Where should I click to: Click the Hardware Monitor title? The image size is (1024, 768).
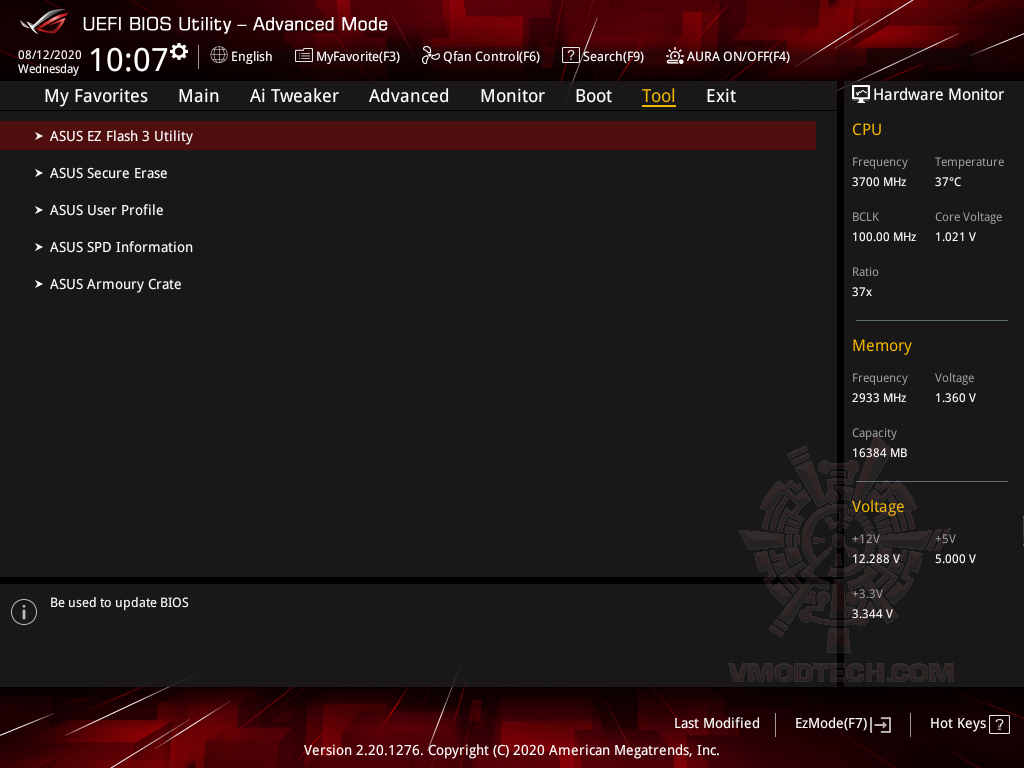pyautogui.click(x=938, y=95)
